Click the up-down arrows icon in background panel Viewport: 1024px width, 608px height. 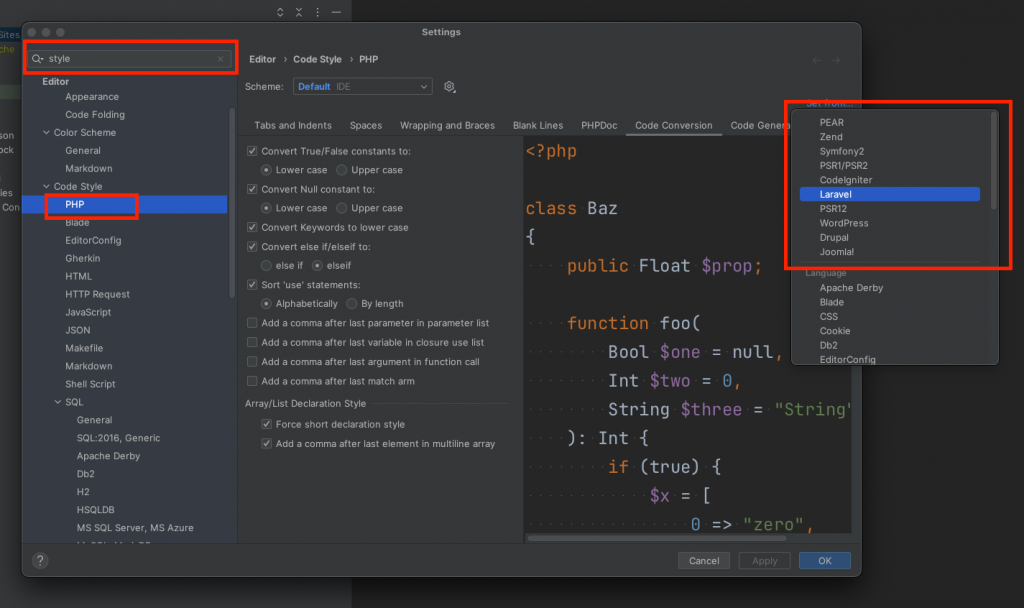pyautogui.click(x=280, y=12)
